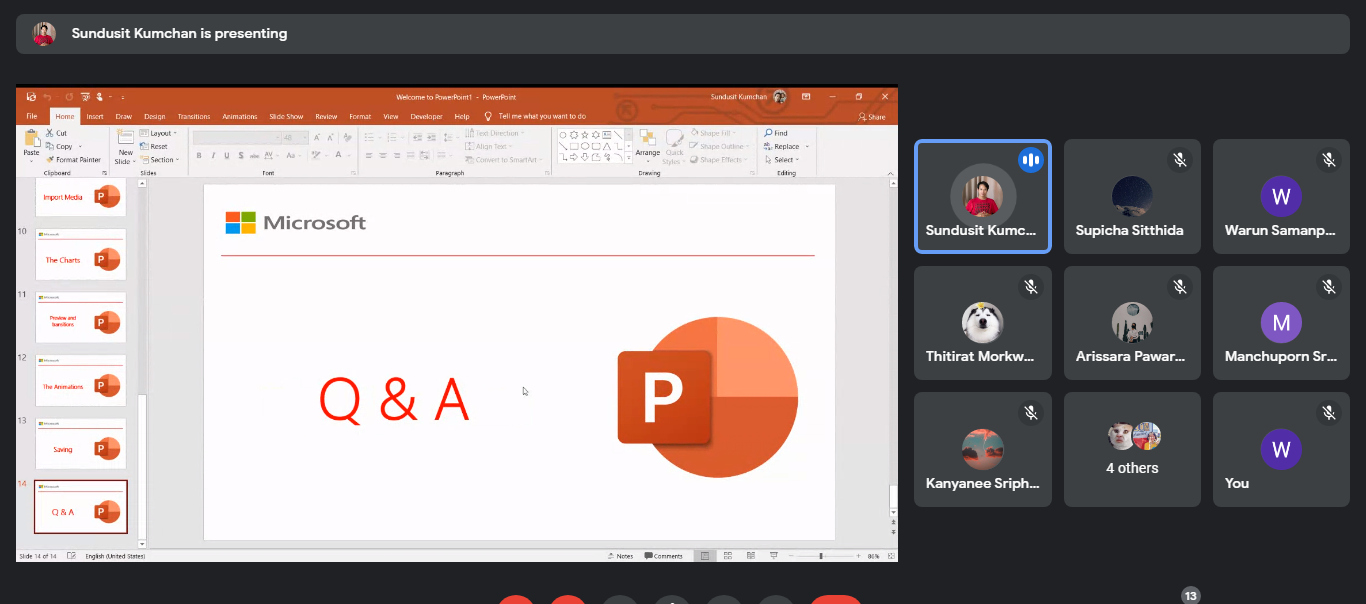Open the font name combo box
1366x604 pixels.
(236, 137)
